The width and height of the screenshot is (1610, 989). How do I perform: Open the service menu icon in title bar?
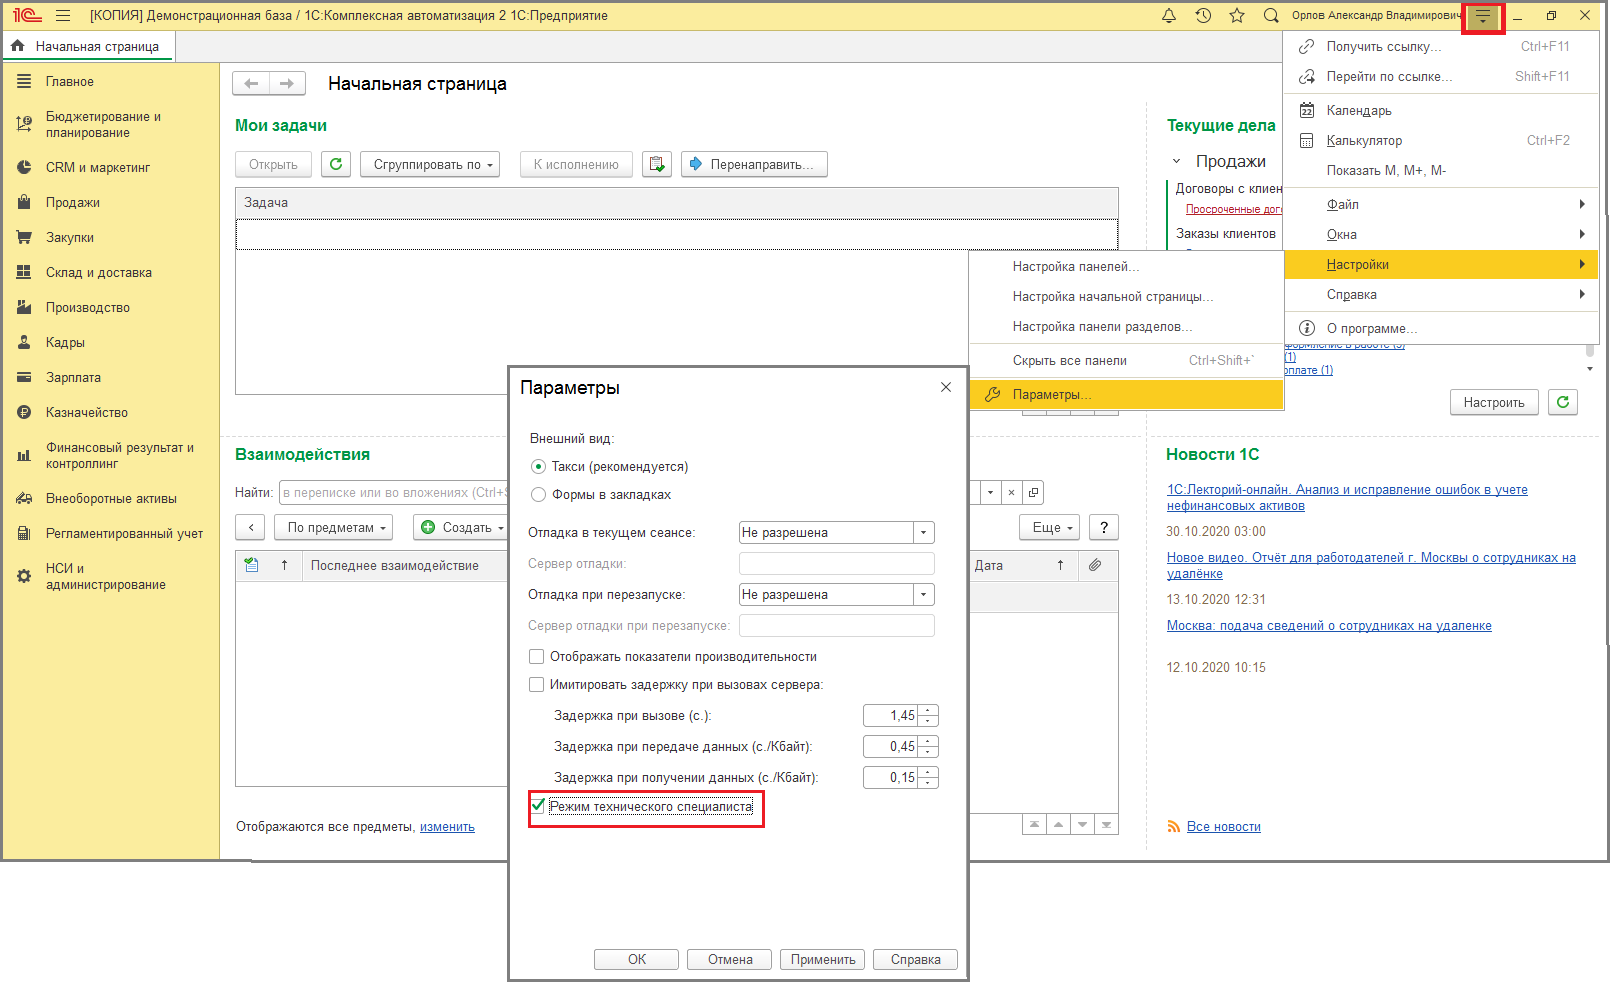1482,17
